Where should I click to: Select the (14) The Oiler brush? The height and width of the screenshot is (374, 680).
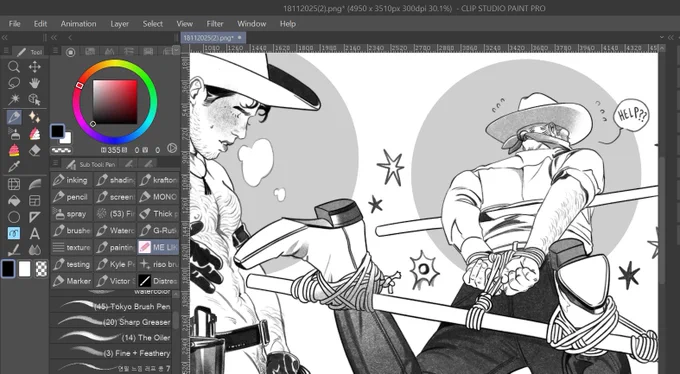click(x=111, y=338)
